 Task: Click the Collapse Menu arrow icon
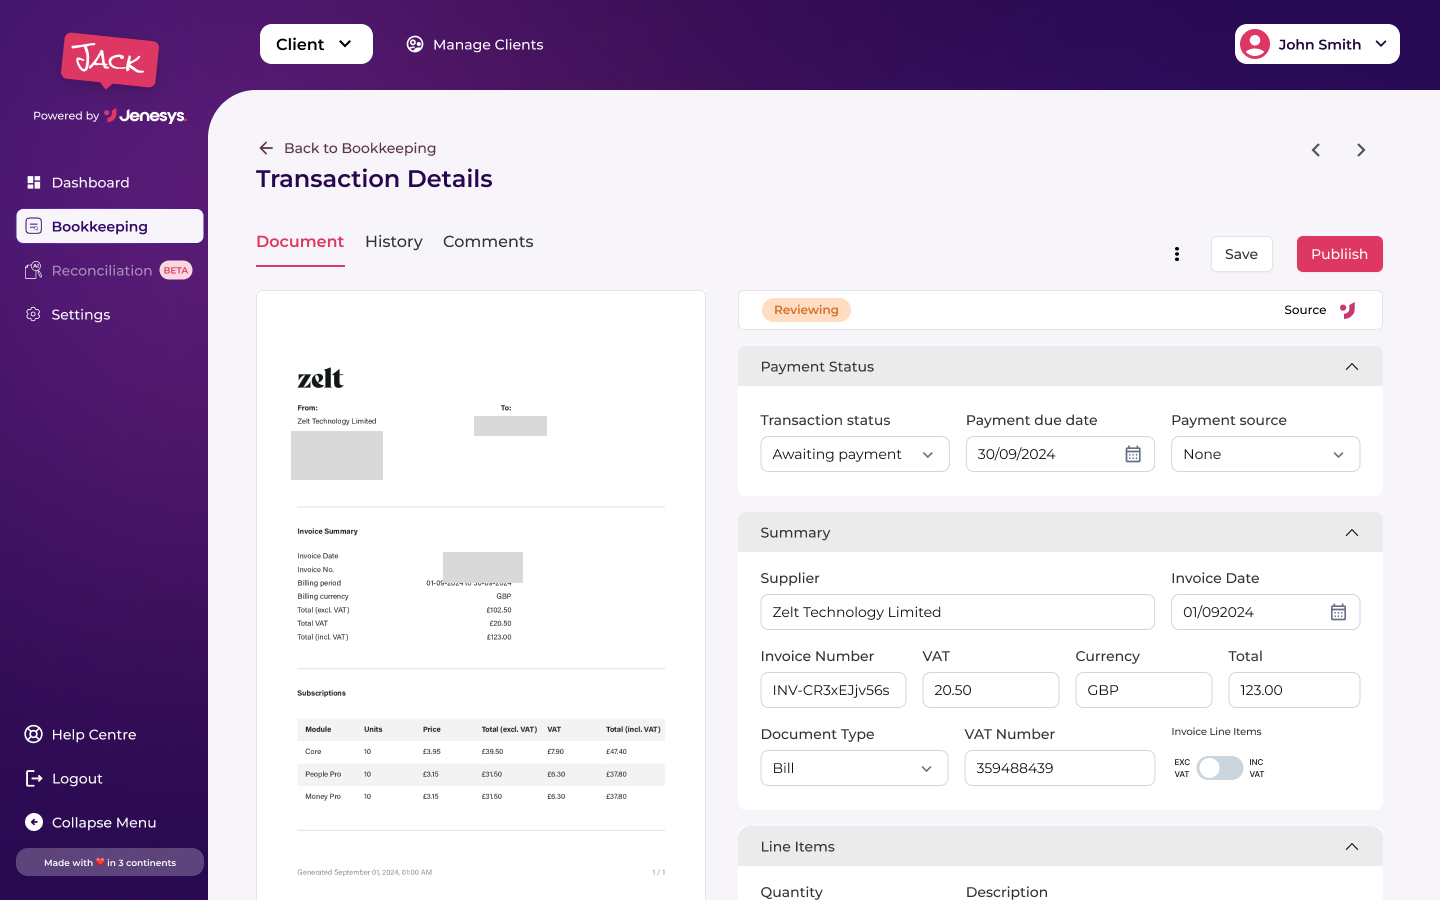33,822
